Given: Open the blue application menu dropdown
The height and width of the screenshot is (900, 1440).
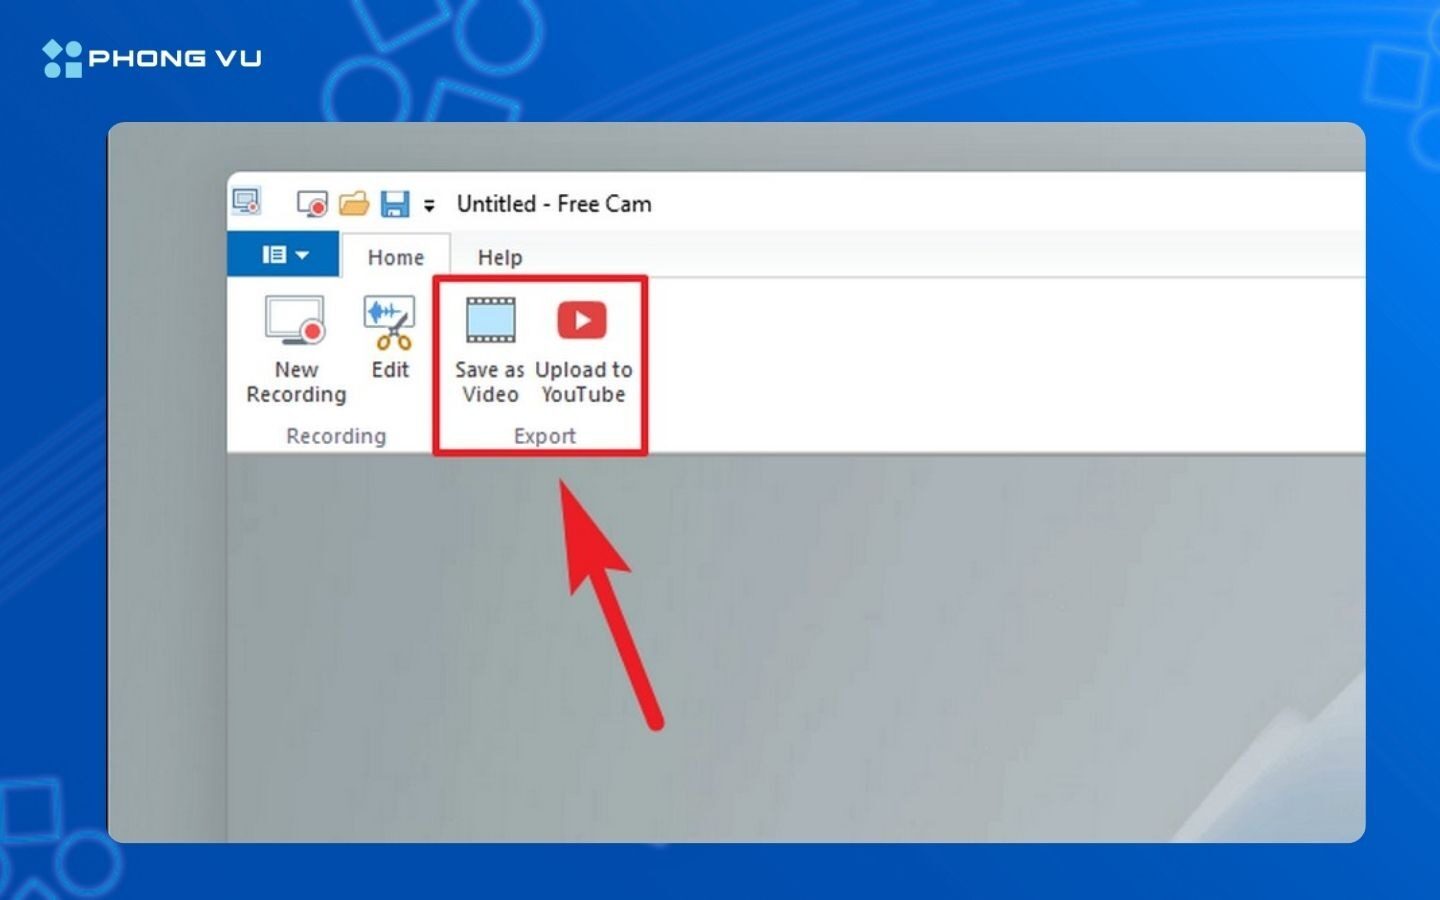Looking at the screenshot, I should pyautogui.click(x=284, y=255).
